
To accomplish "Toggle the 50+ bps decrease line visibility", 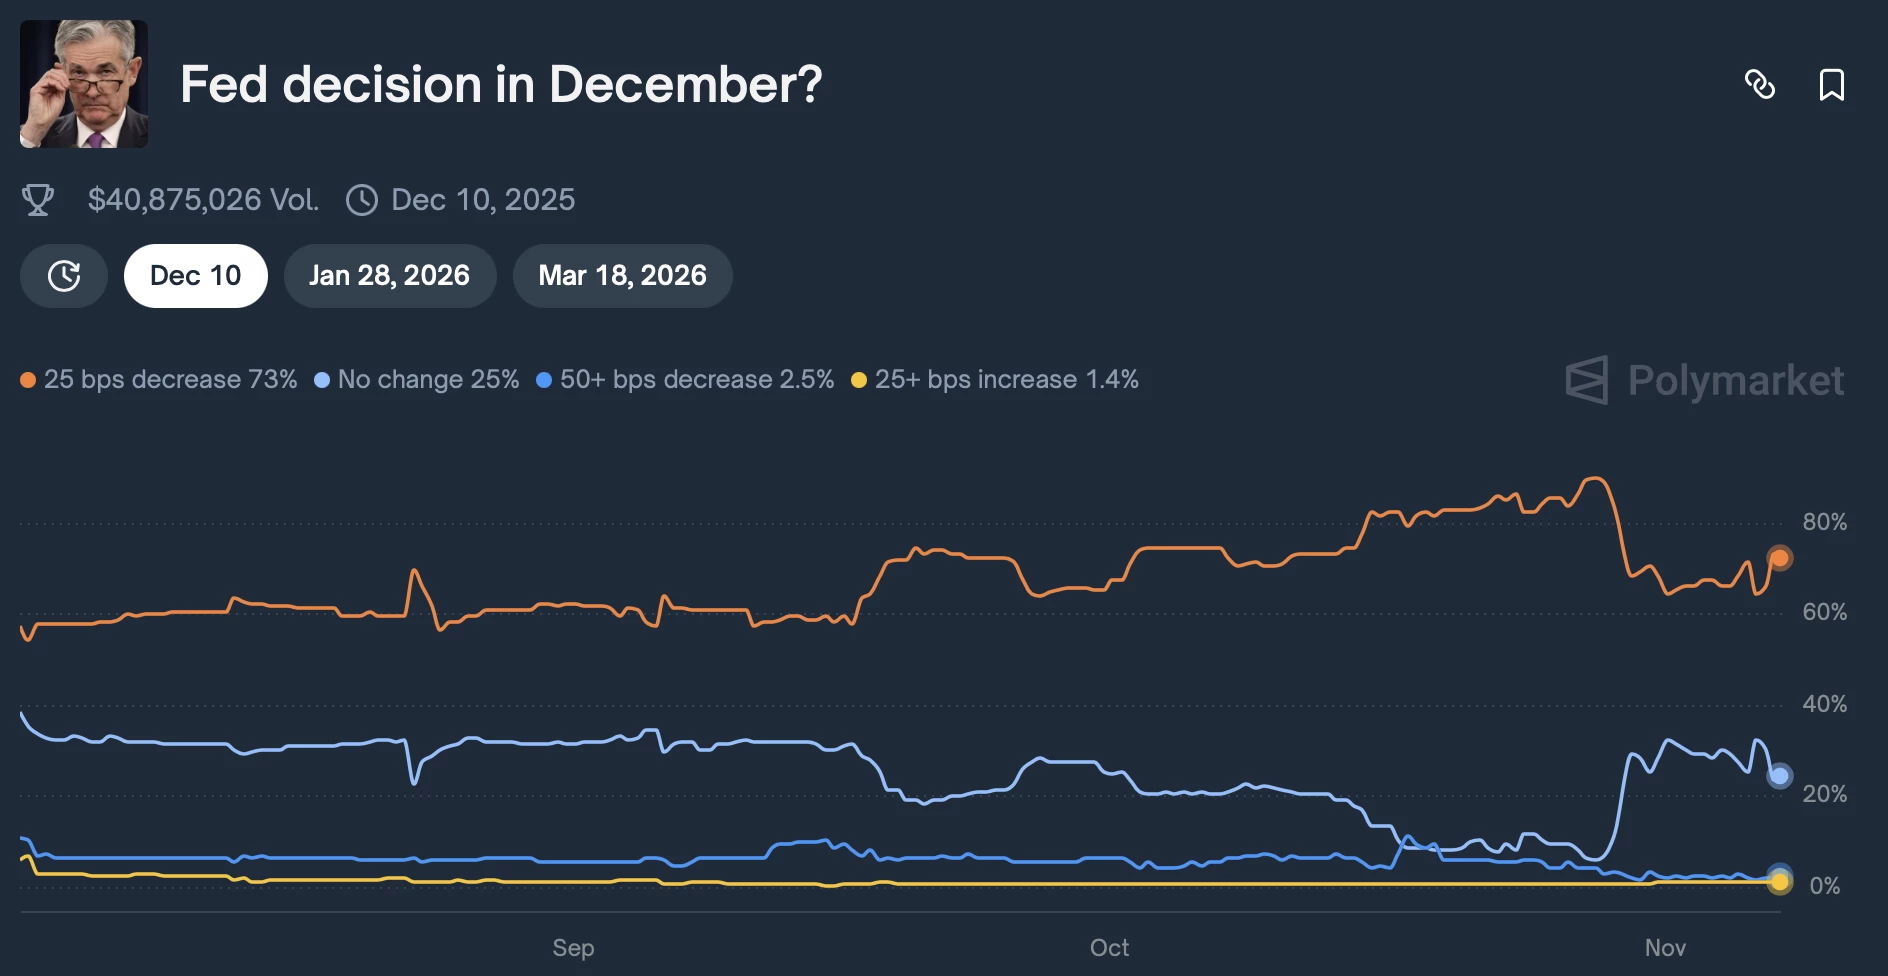I will click(x=687, y=380).
